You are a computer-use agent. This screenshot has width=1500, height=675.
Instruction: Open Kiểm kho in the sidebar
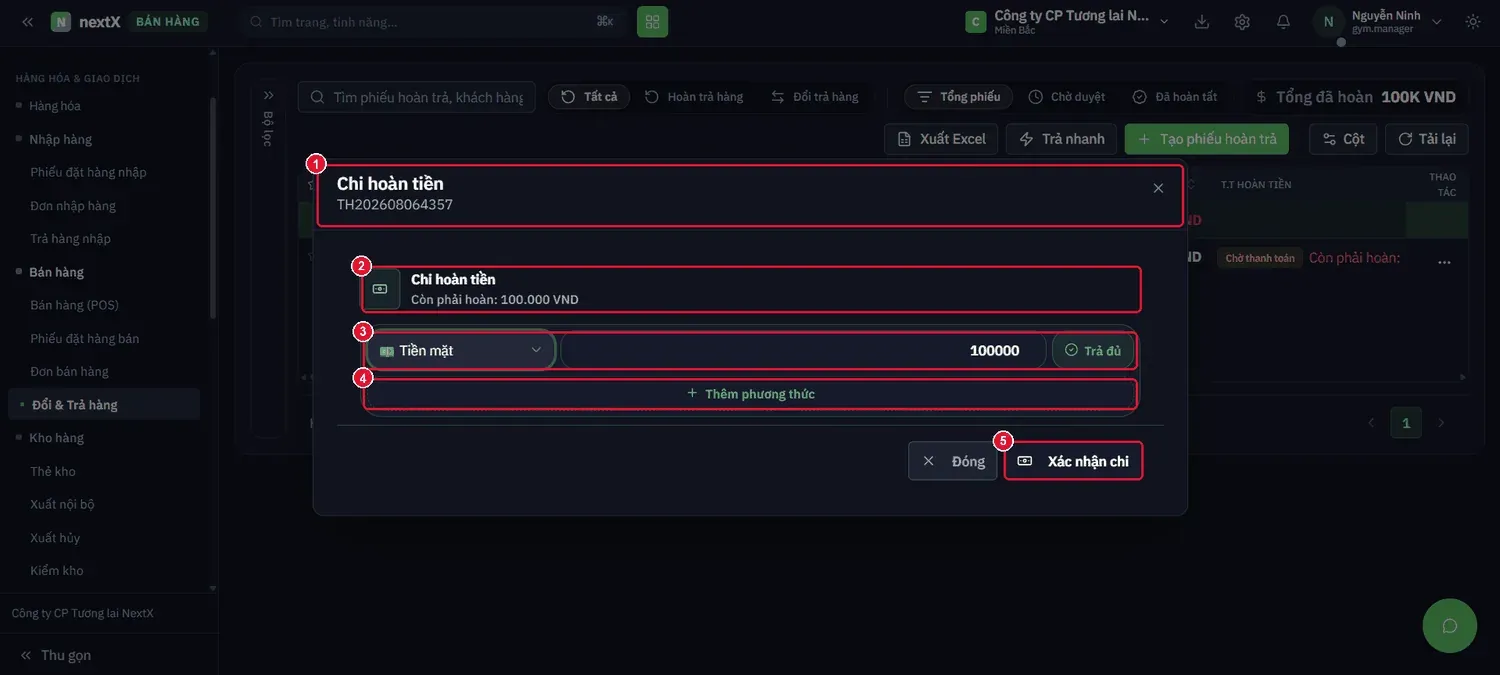coord(57,571)
